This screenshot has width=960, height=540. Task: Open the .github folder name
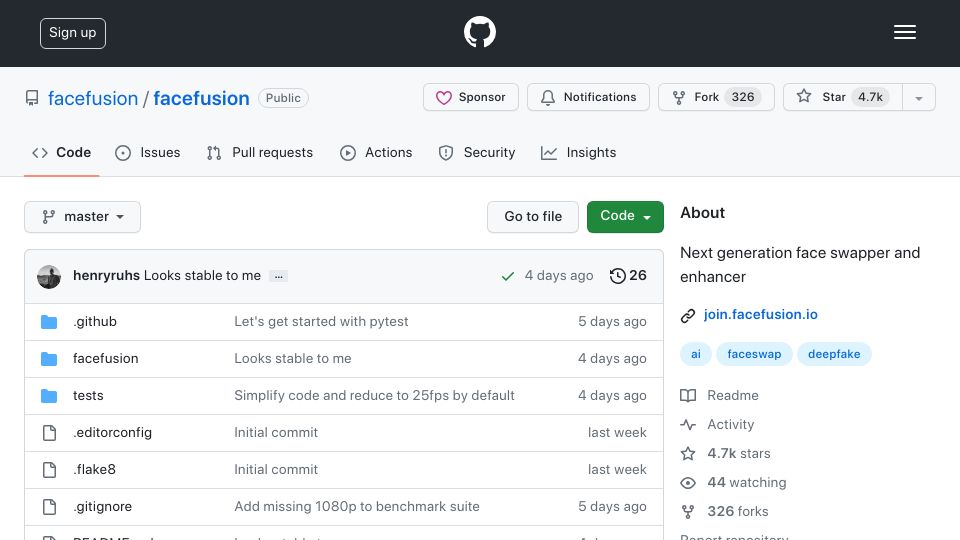point(95,321)
